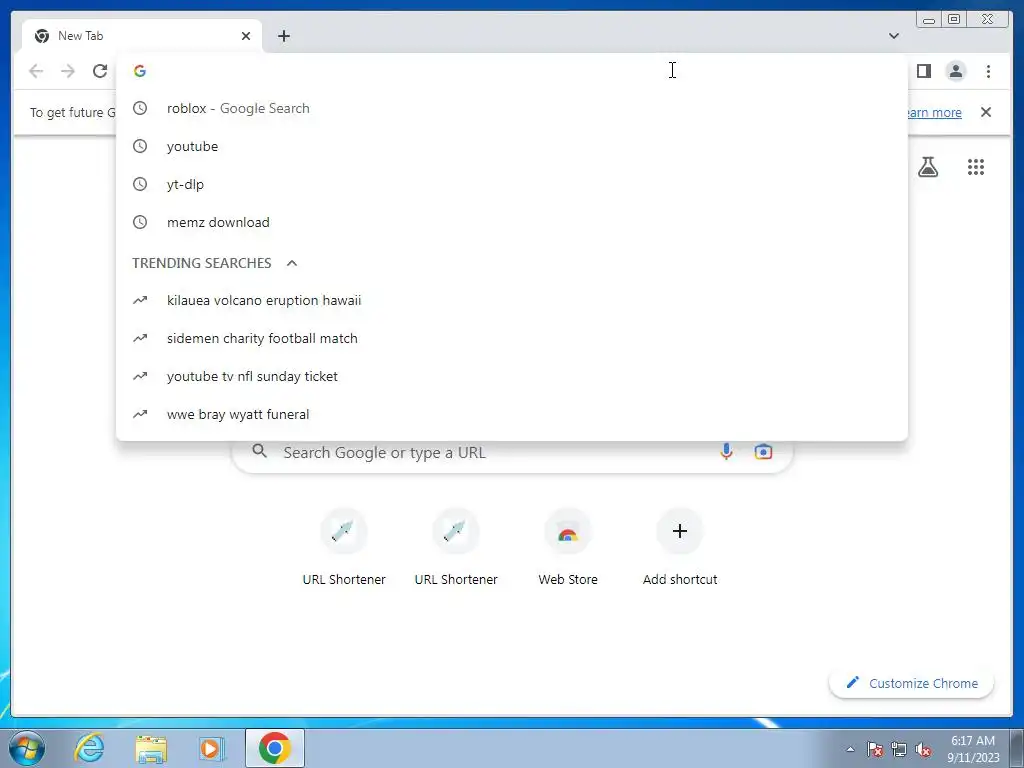Image resolution: width=1024 pixels, height=768 pixels.
Task: Click the omnibox address field
Action: (x=511, y=71)
